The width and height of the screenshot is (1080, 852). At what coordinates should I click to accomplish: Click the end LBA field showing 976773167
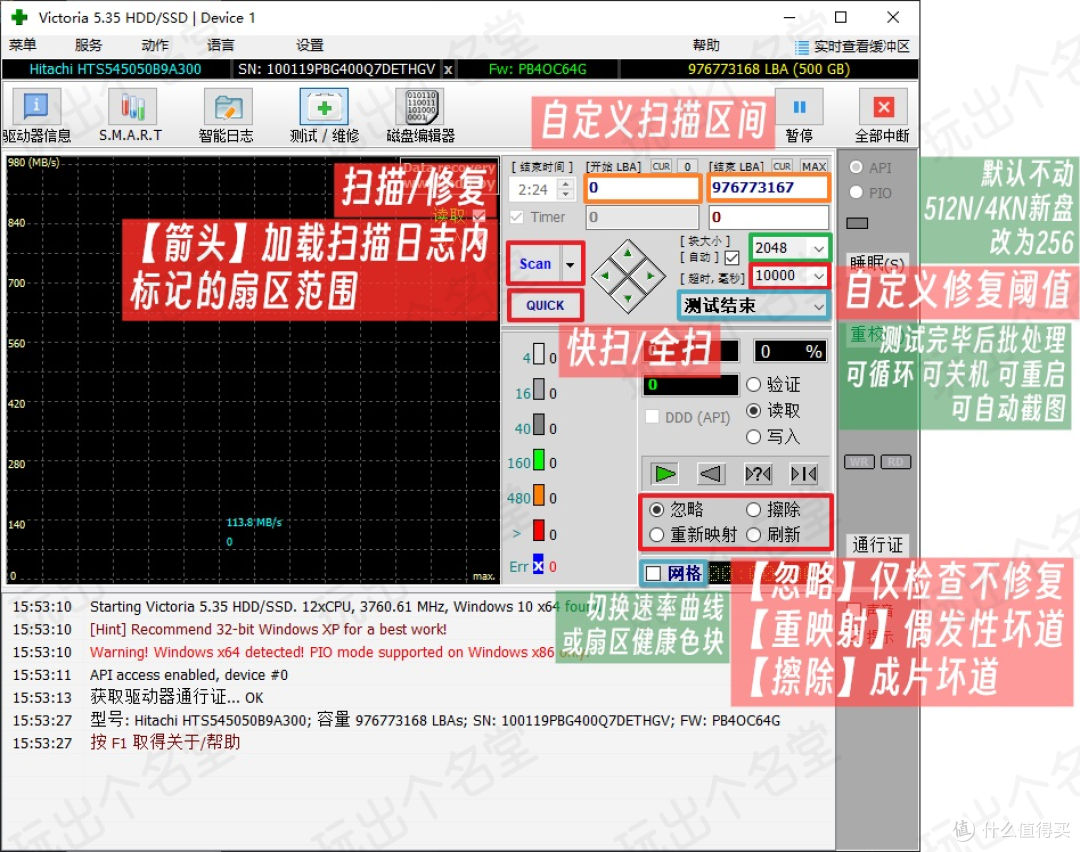pos(768,188)
